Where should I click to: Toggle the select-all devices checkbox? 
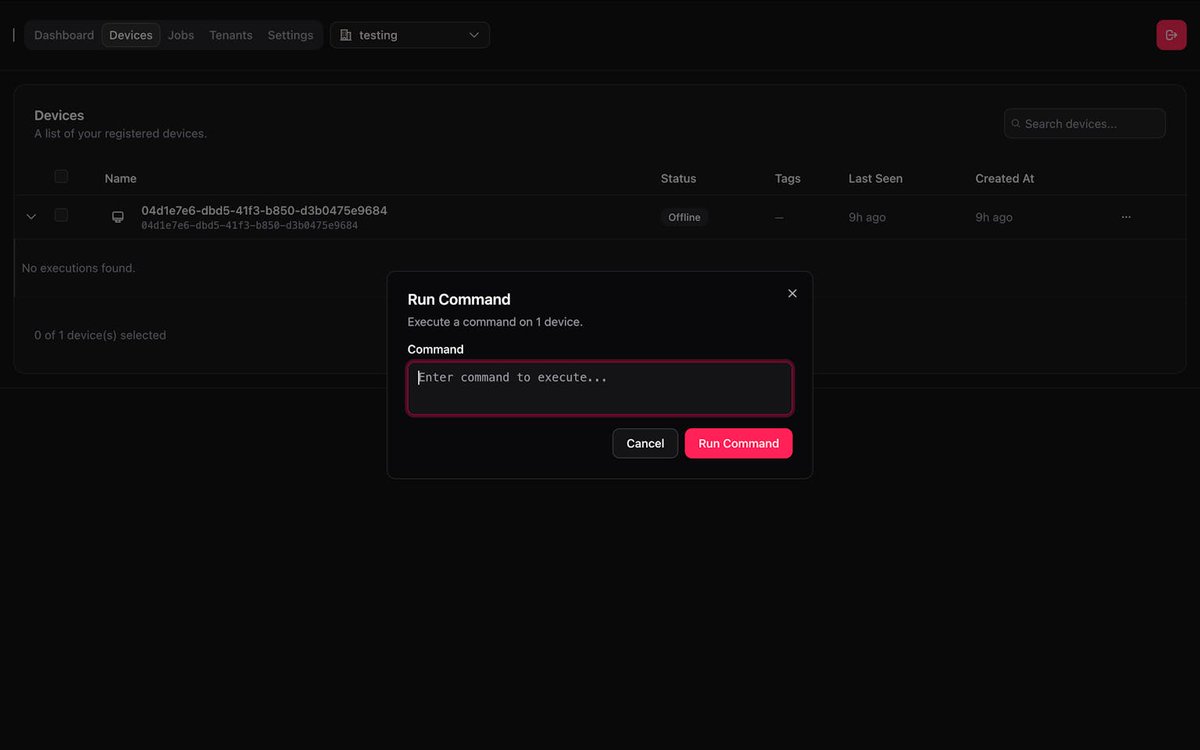[61, 176]
